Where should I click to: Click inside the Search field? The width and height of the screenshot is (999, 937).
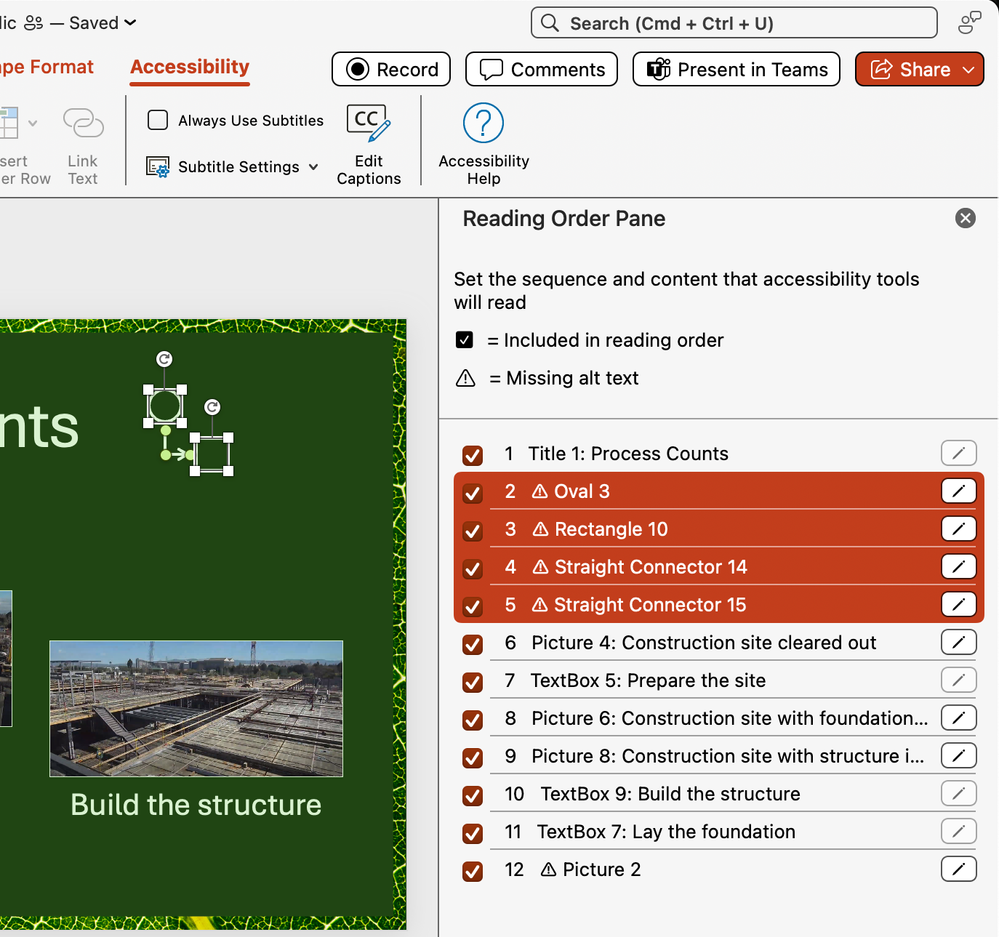pos(735,22)
